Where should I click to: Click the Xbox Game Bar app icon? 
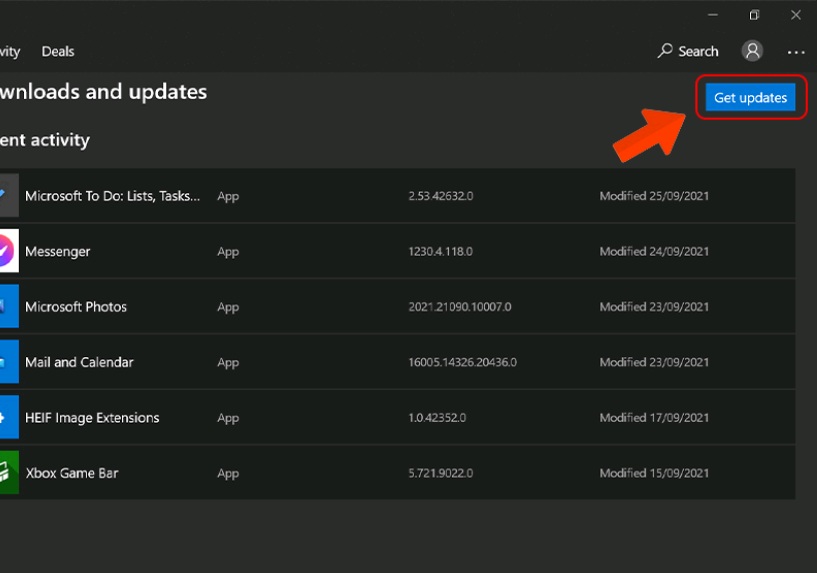click(x=9, y=472)
